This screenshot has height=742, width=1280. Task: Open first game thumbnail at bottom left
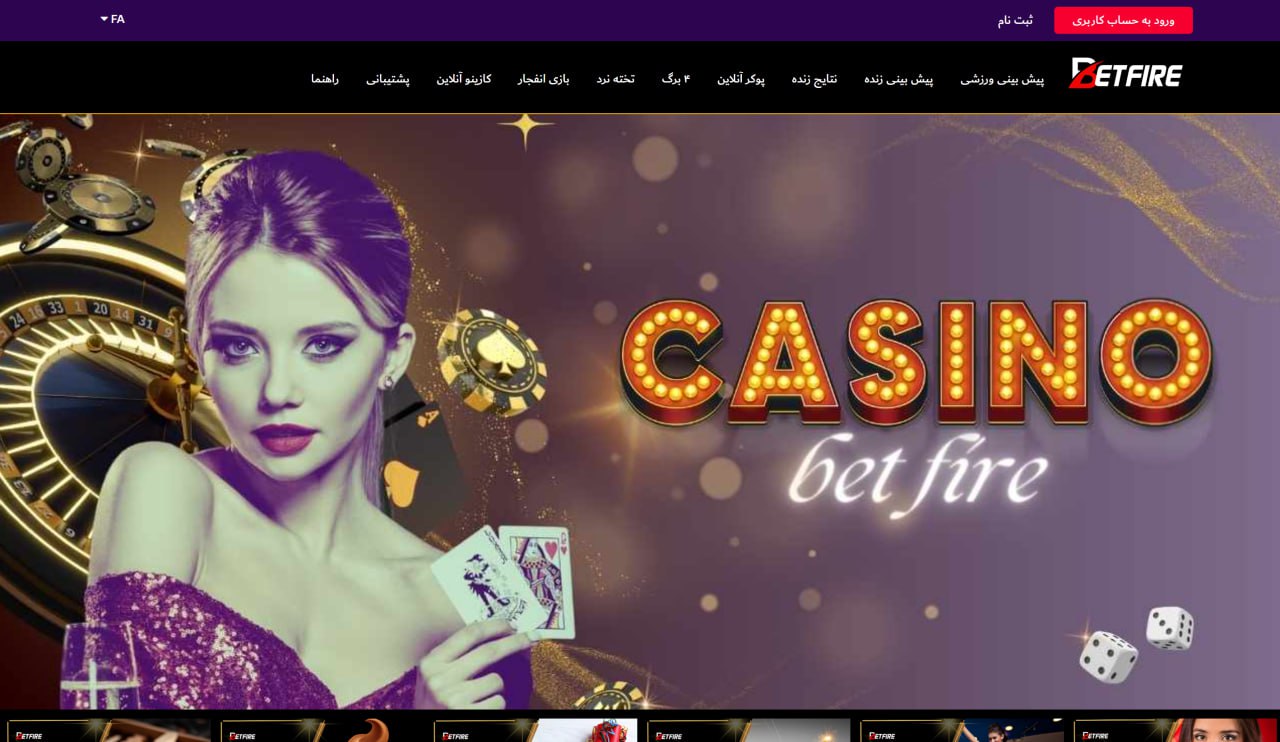click(x=108, y=730)
